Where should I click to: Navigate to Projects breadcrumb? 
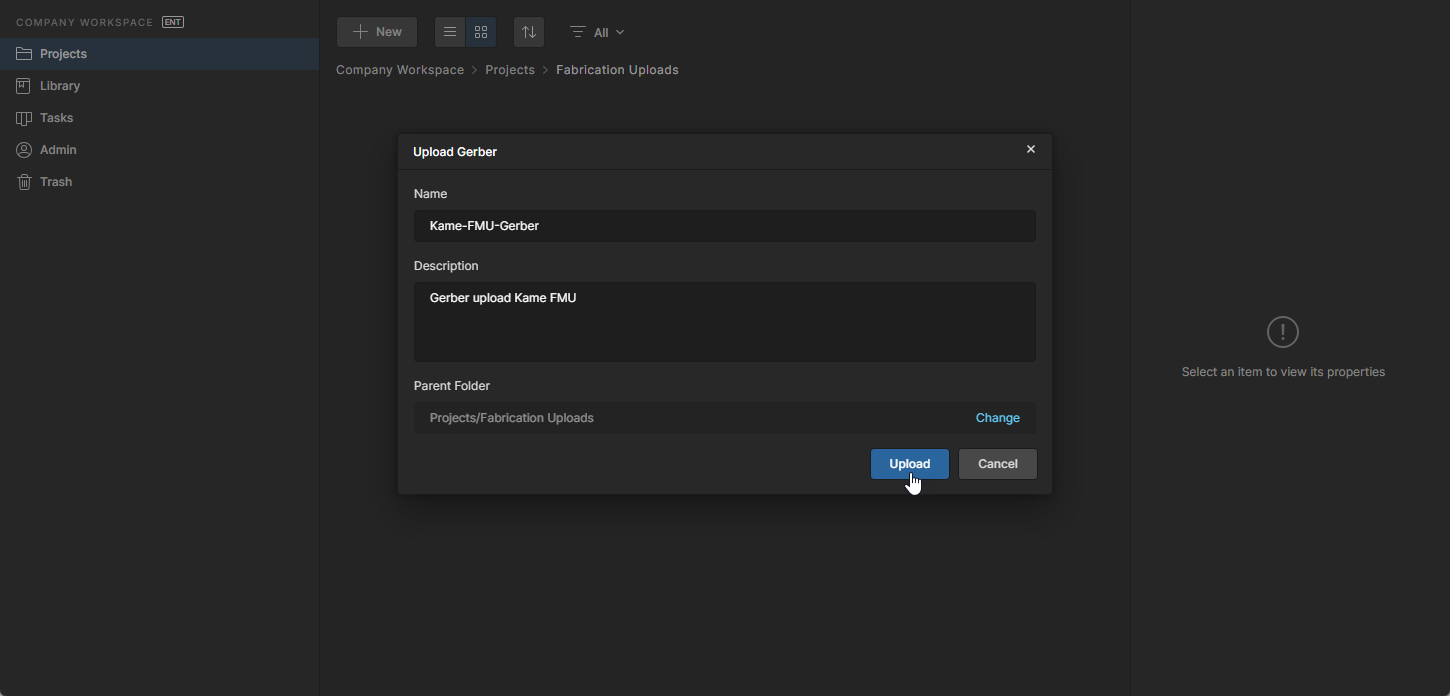click(x=510, y=70)
